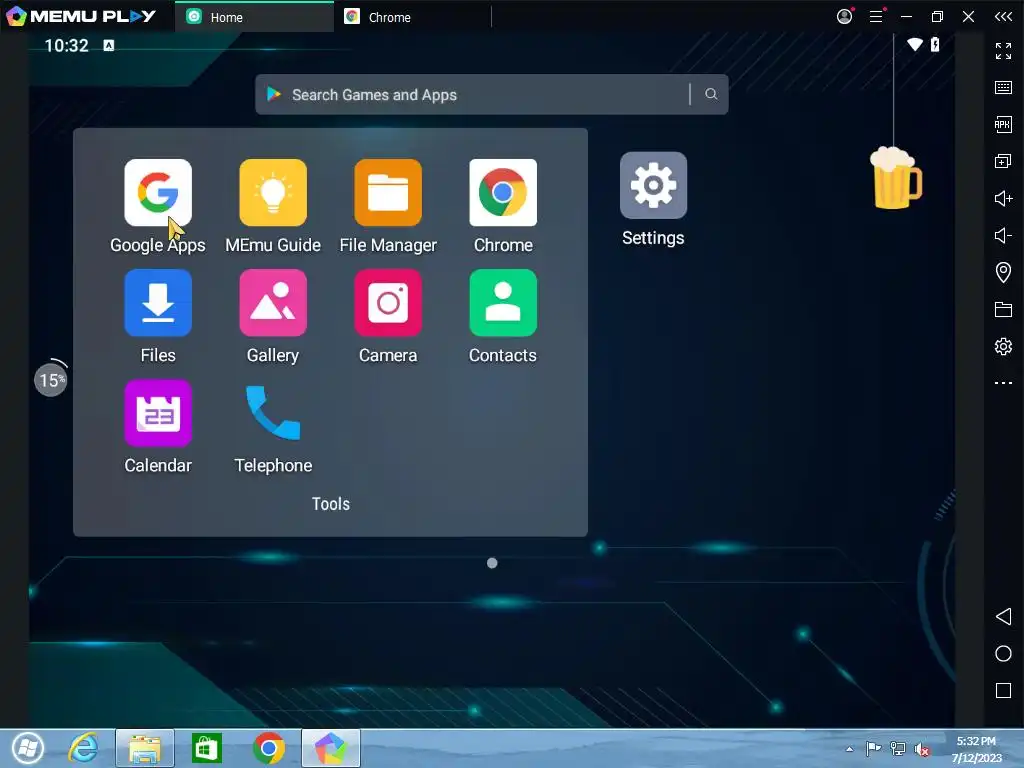Open the Windows Start menu
This screenshot has height=768, width=1024.
[x=27, y=748]
